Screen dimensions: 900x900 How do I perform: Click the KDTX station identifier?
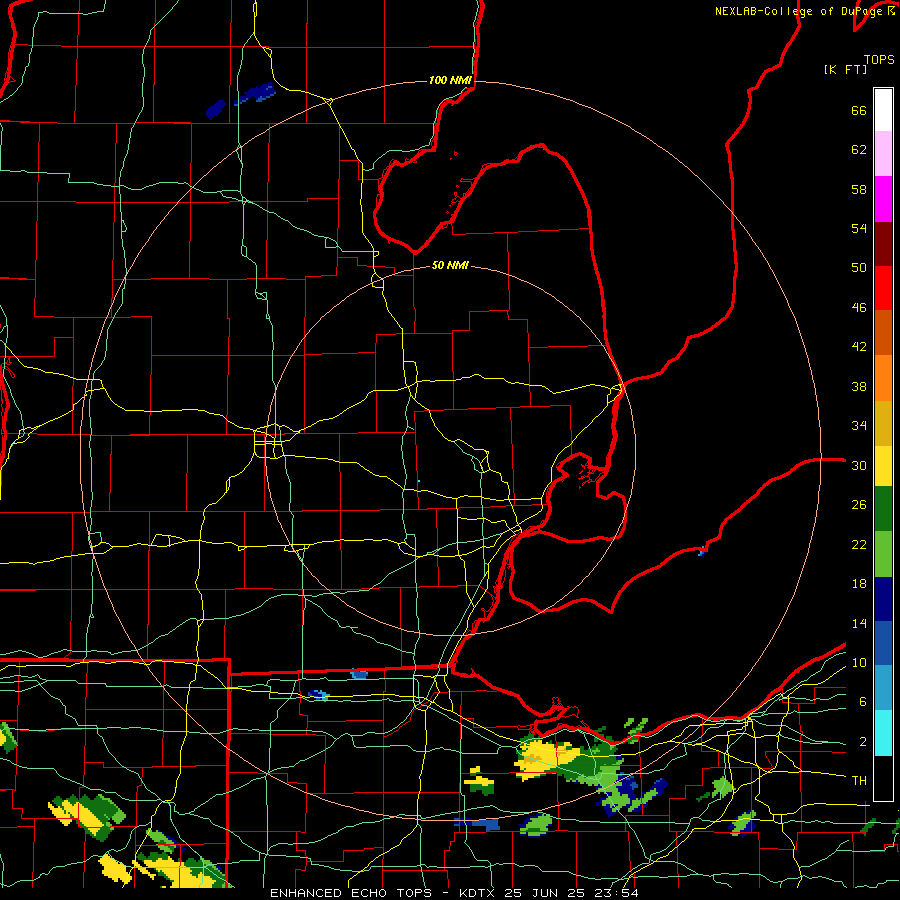479,893
